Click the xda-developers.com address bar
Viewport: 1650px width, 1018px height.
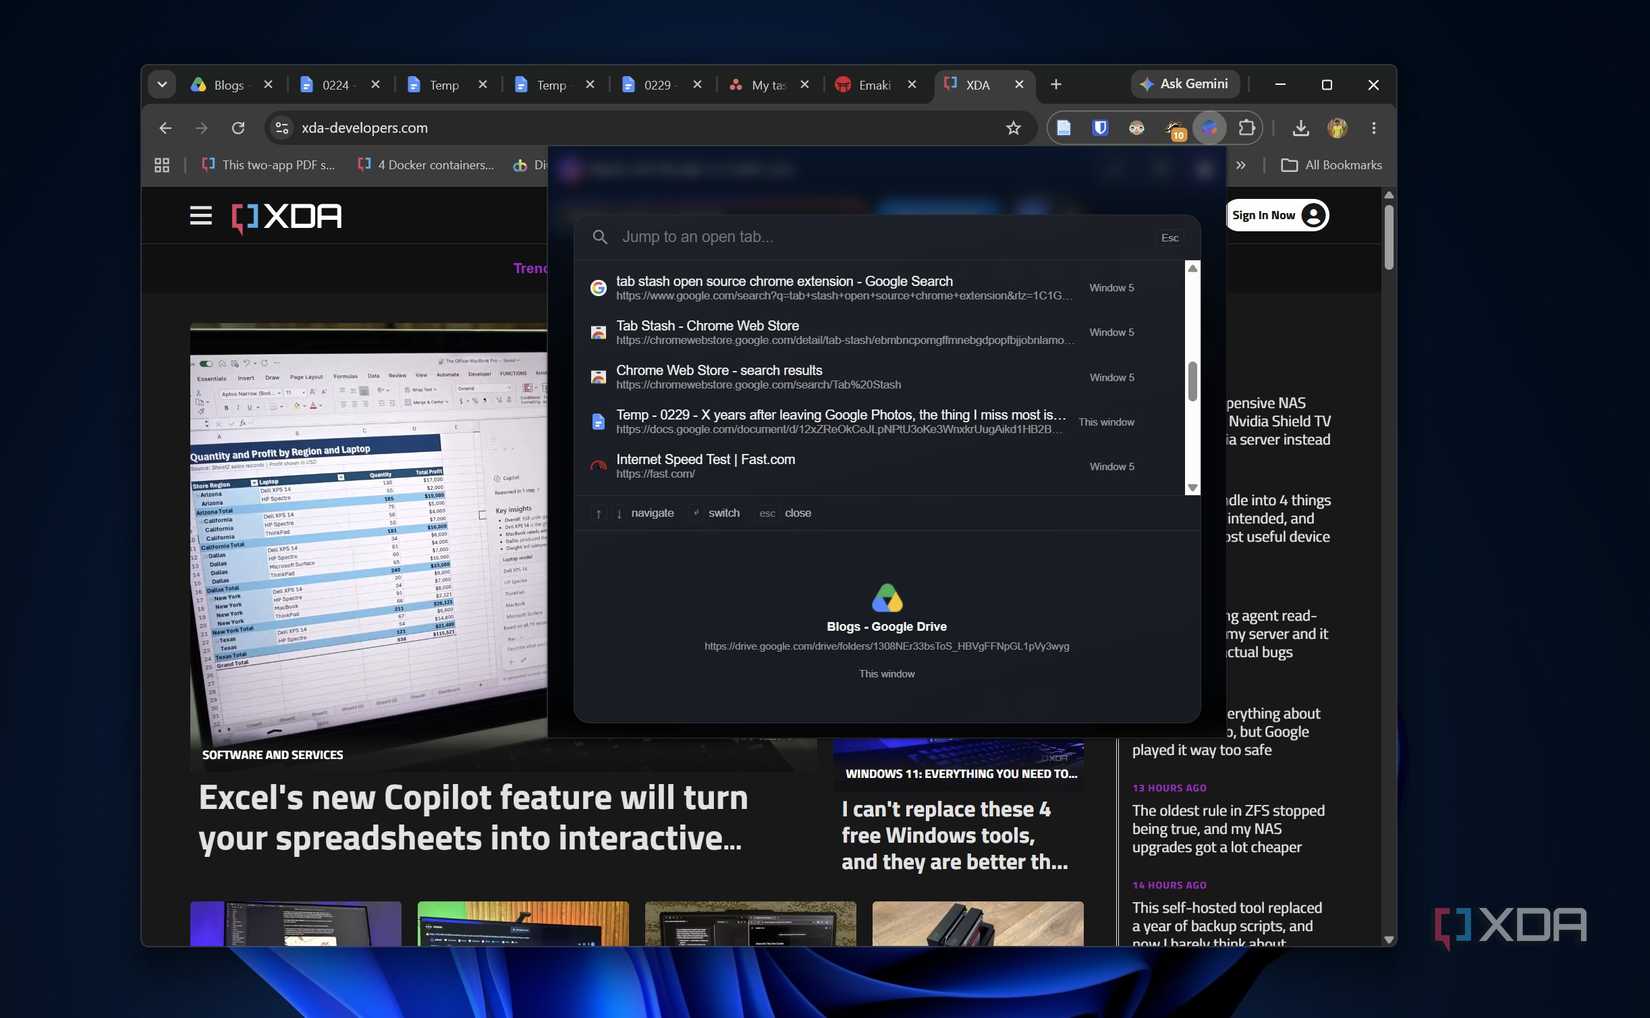(x=650, y=128)
